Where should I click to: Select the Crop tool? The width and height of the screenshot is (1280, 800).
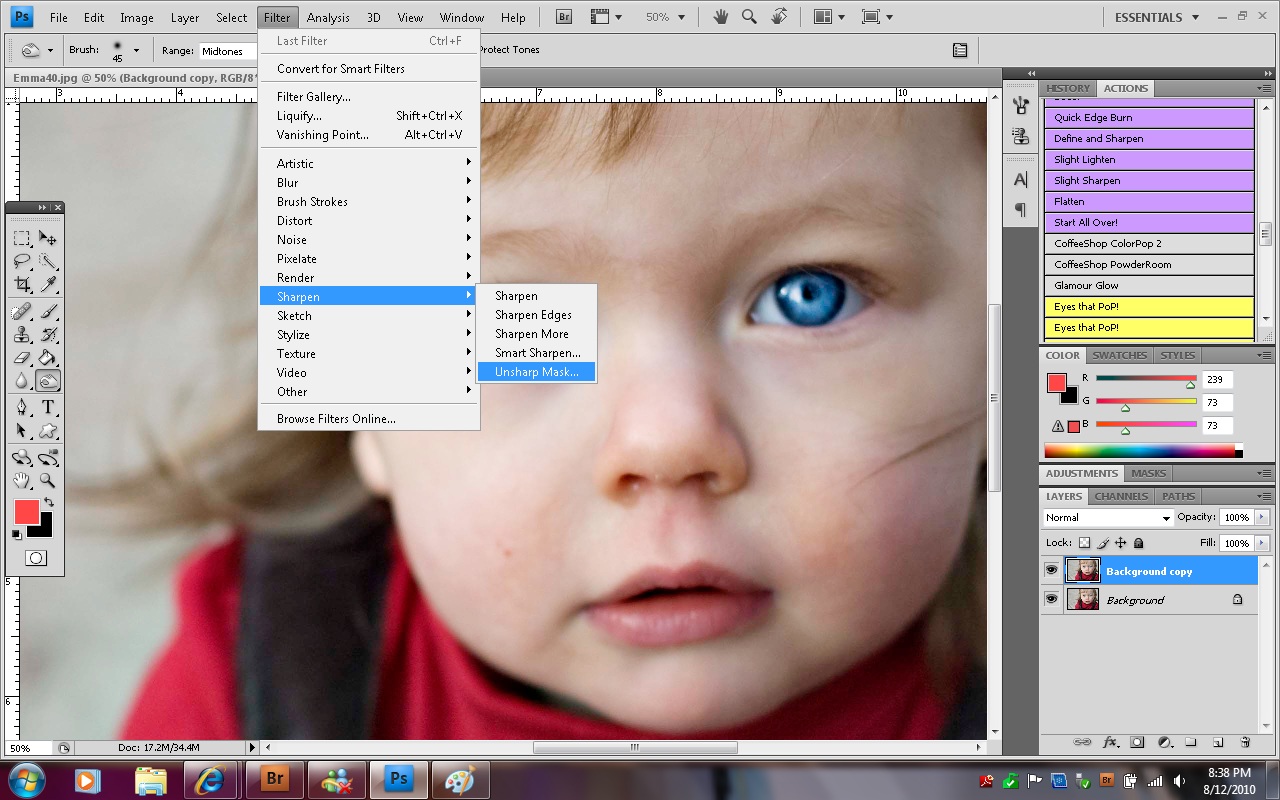tap(22, 284)
